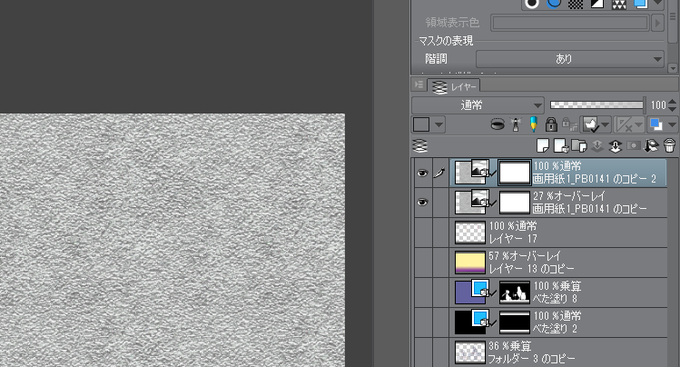Hide the 27% オーバーレイ paper layer

422,202
